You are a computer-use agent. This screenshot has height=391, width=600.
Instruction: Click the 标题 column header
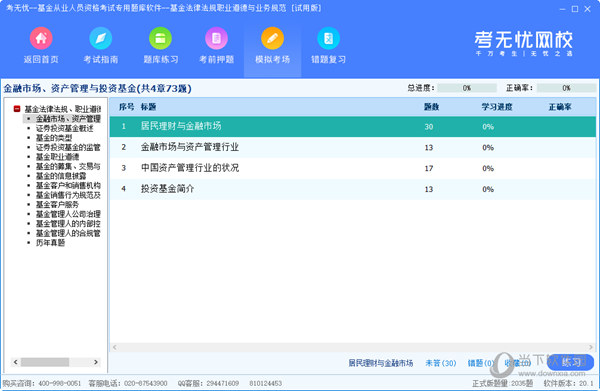click(148, 107)
